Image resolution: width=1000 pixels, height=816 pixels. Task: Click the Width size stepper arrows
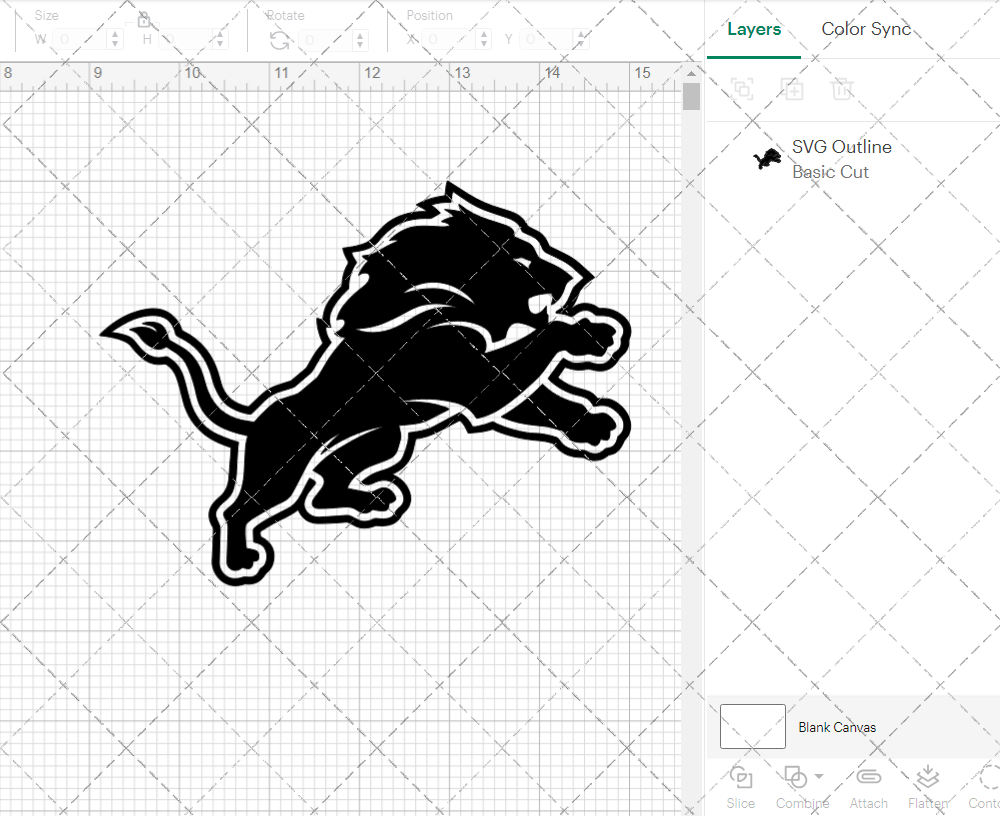pos(115,40)
